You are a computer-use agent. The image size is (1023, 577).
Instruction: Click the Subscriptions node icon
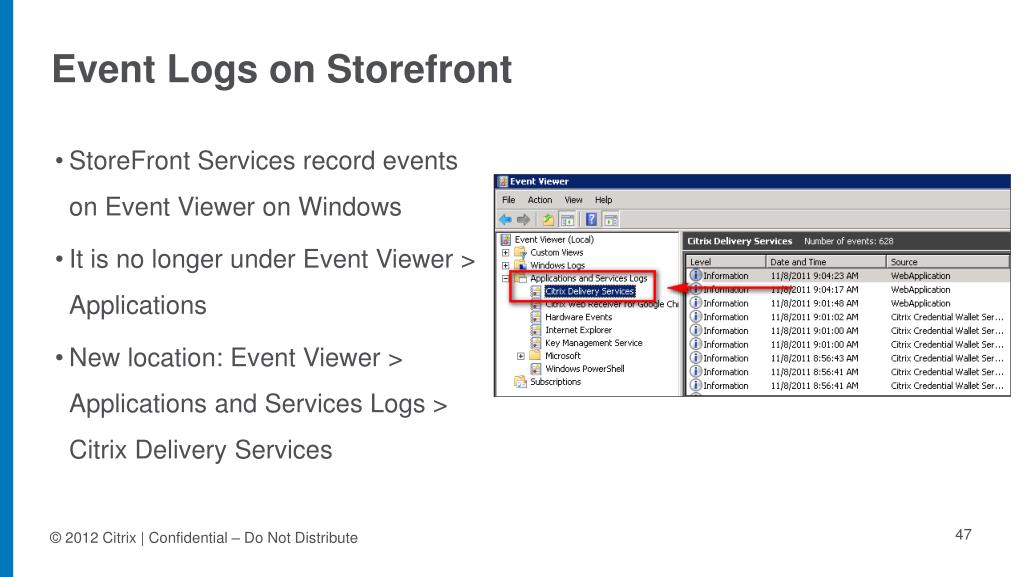520,382
